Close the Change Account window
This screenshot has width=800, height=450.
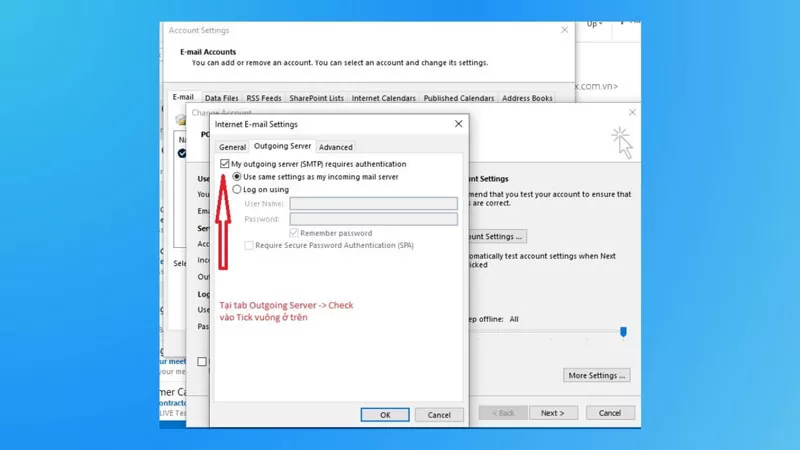632,112
